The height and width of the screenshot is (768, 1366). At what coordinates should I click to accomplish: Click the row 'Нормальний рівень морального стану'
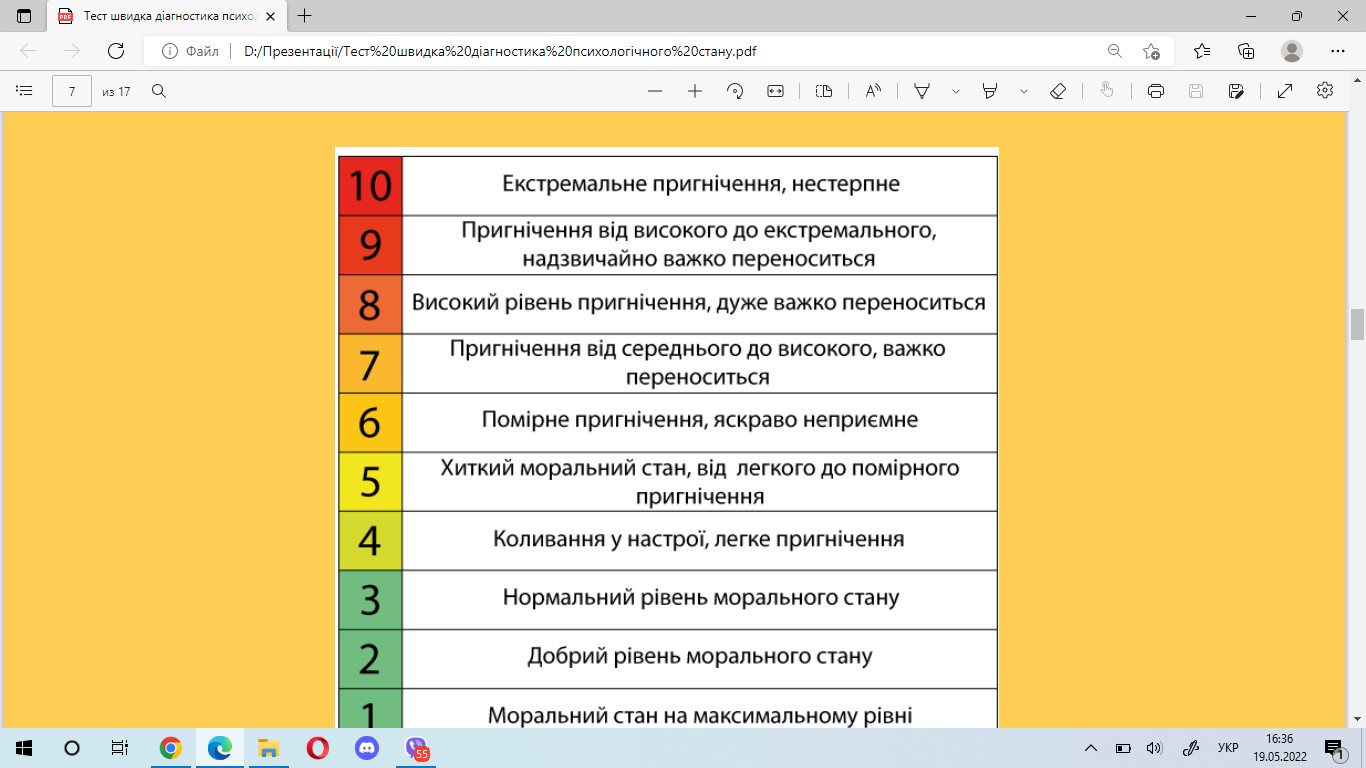[701, 598]
